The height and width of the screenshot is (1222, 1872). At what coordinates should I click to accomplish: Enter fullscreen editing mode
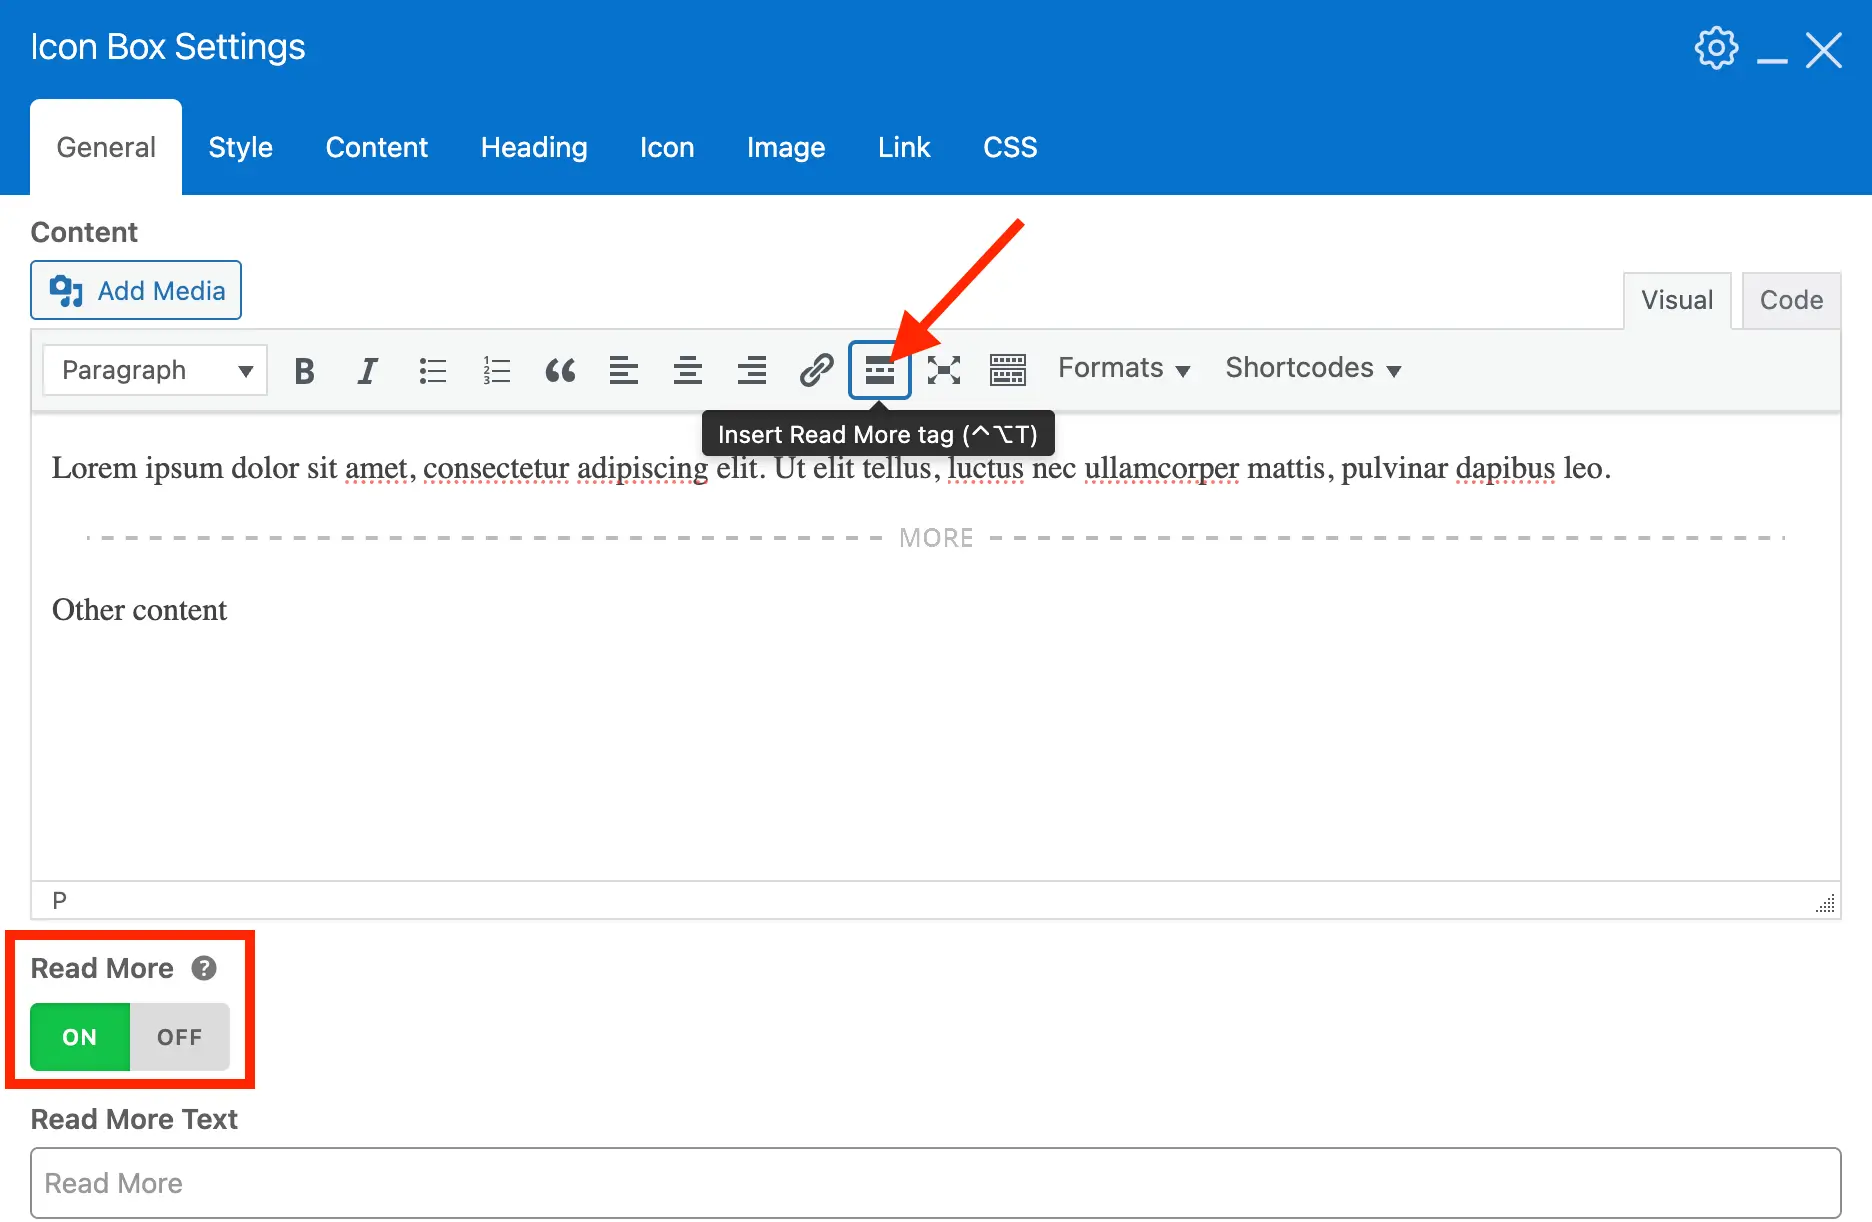coord(943,371)
